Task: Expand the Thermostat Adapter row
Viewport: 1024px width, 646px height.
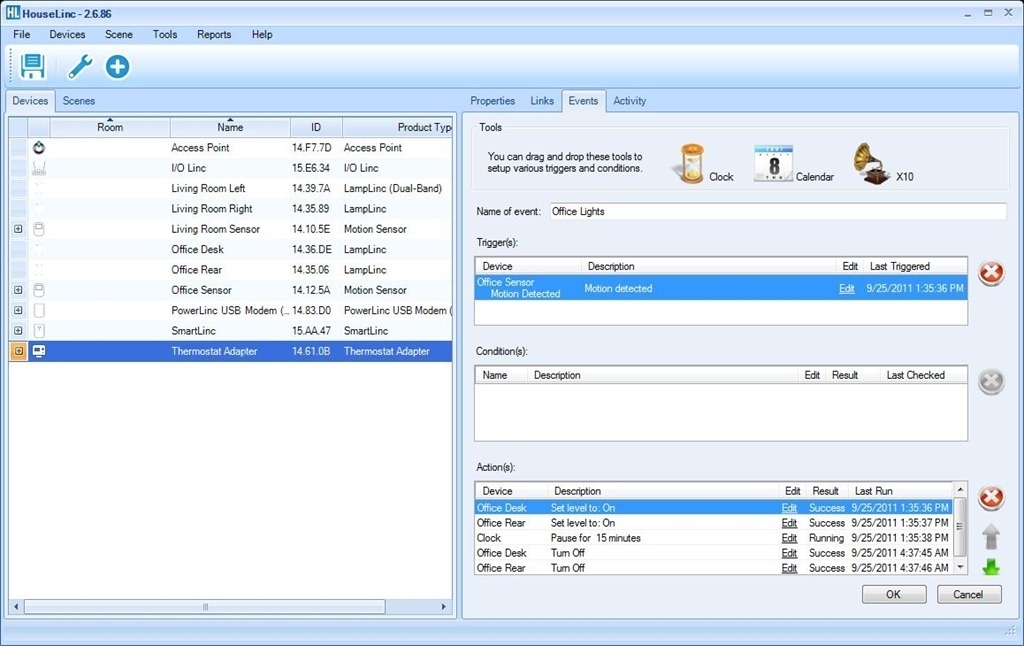Action: pos(18,351)
